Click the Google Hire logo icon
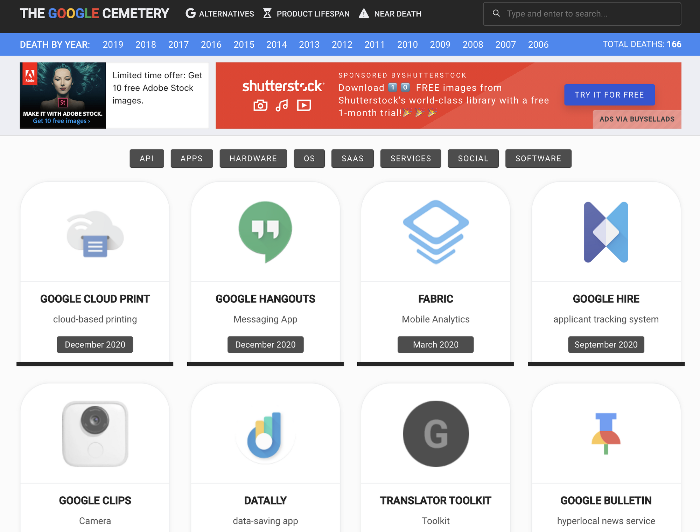Screen dimensions: 700x532 pos(606,232)
